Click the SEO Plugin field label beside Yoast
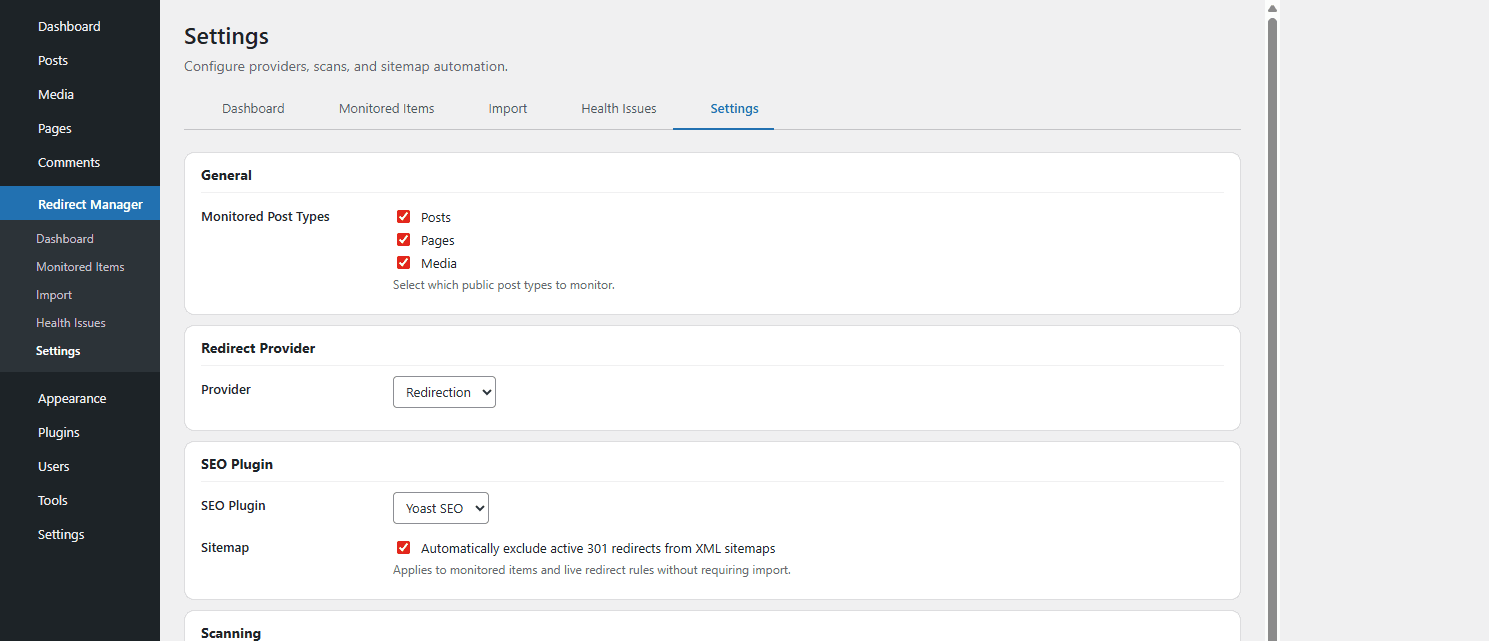 [x=233, y=505]
